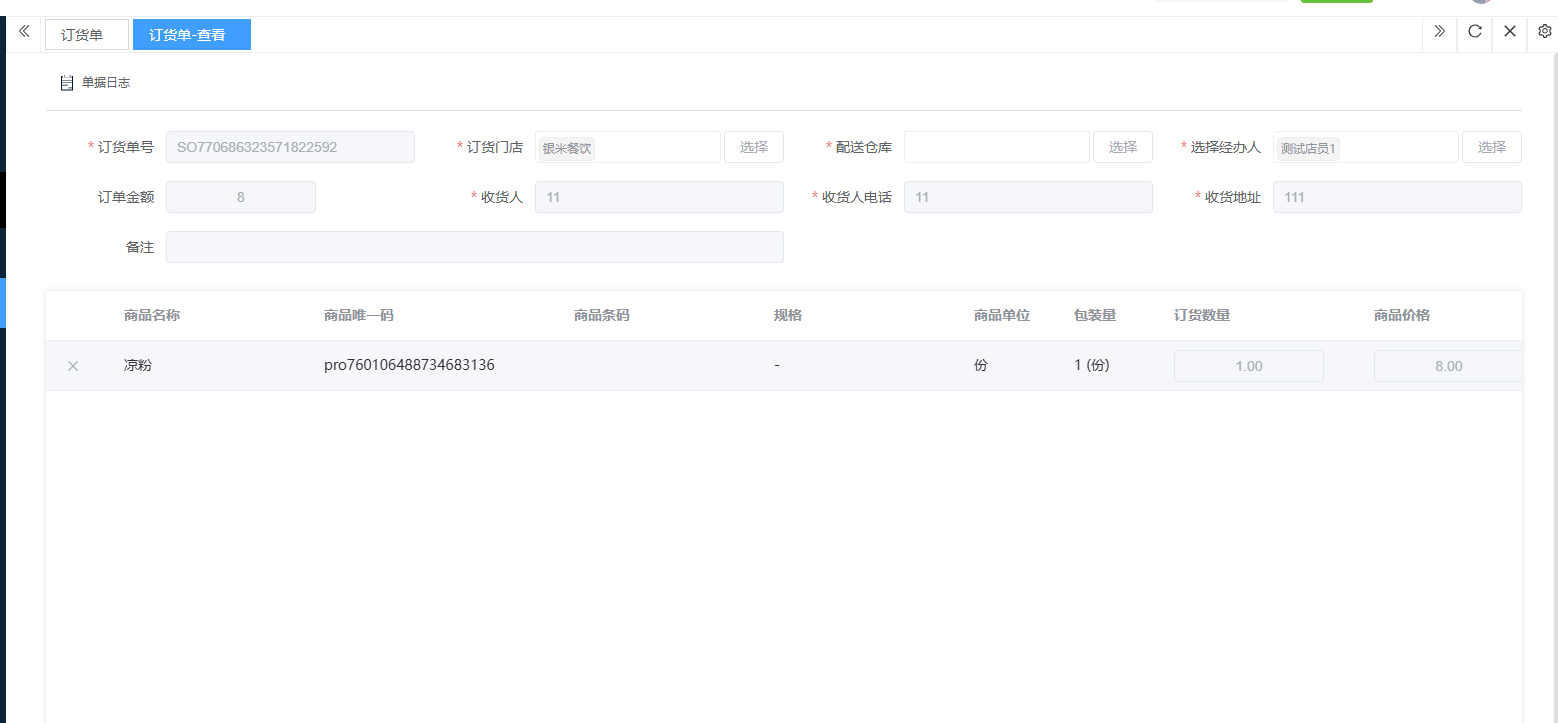This screenshot has width=1558, height=723.
Task: Click the 单据日志 document log icon
Action: tap(67, 83)
